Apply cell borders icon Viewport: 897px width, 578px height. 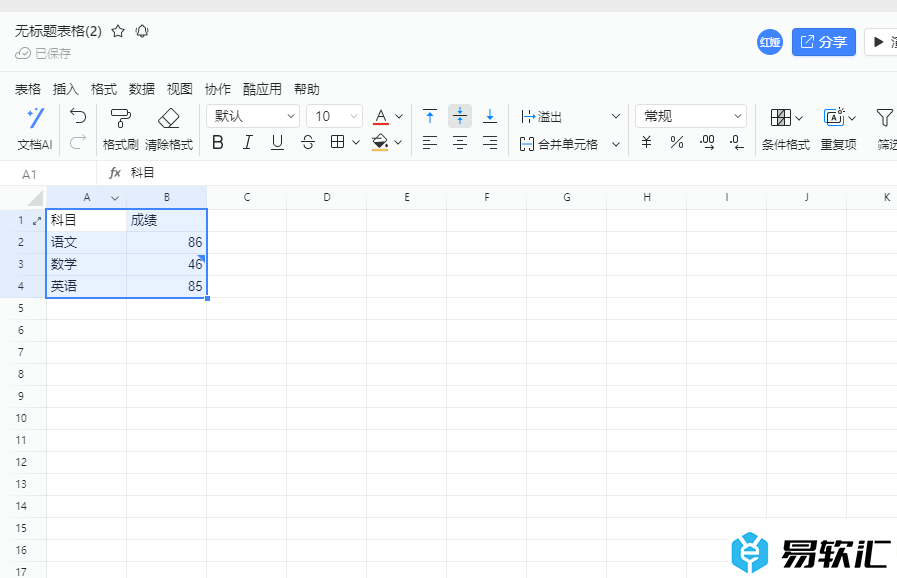(338, 142)
